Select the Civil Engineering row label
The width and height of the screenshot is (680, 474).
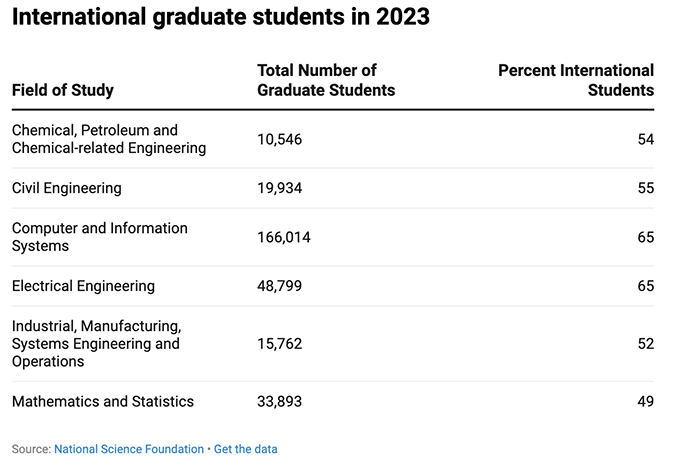click(66, 188)
